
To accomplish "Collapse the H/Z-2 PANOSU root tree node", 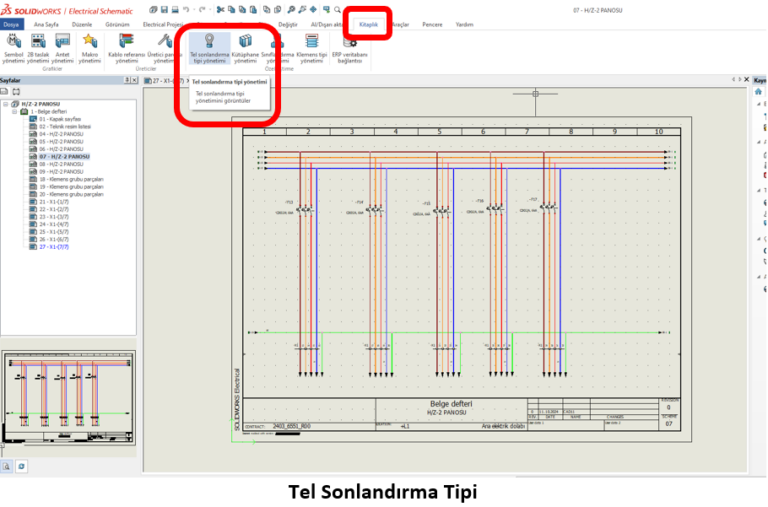I will pos(6,103).
